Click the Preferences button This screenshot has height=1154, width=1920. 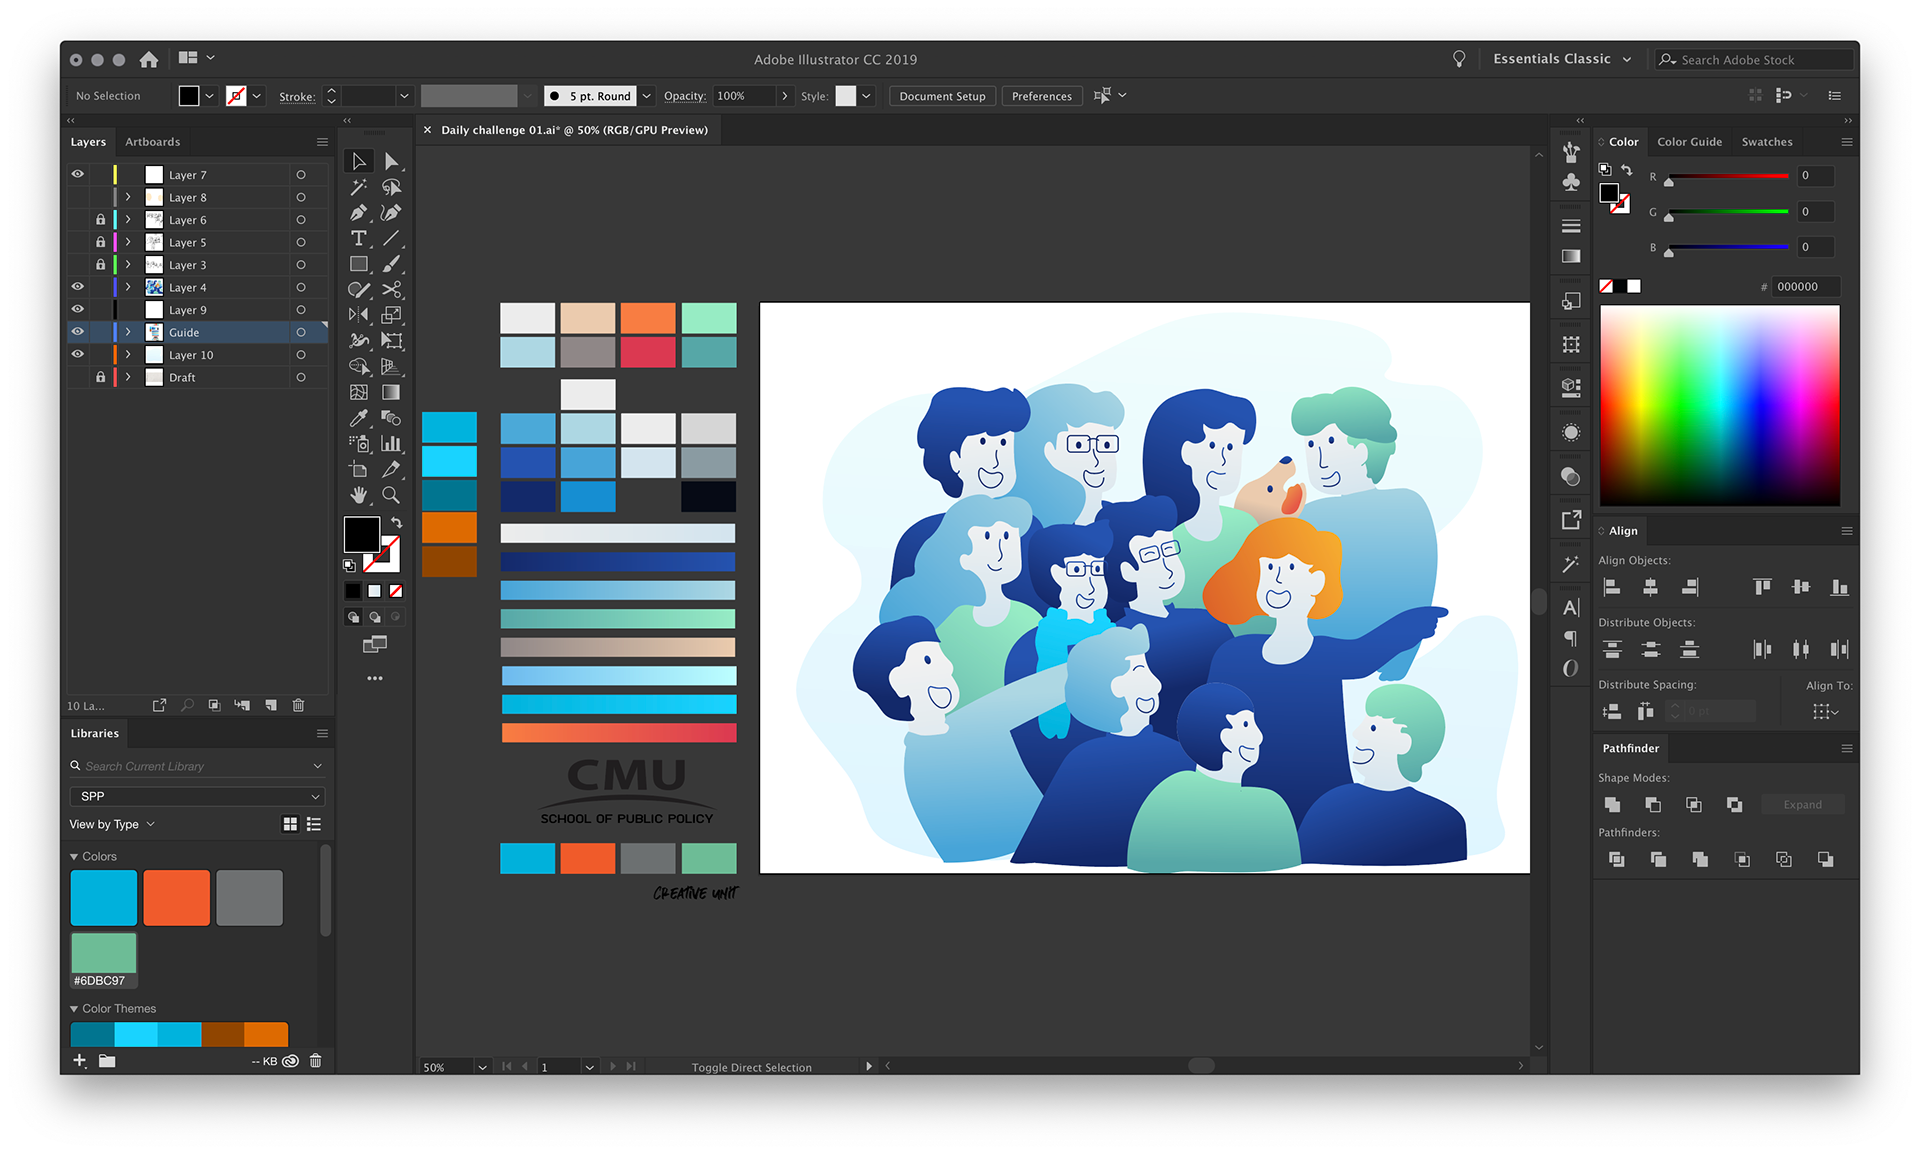(1041, 96)
